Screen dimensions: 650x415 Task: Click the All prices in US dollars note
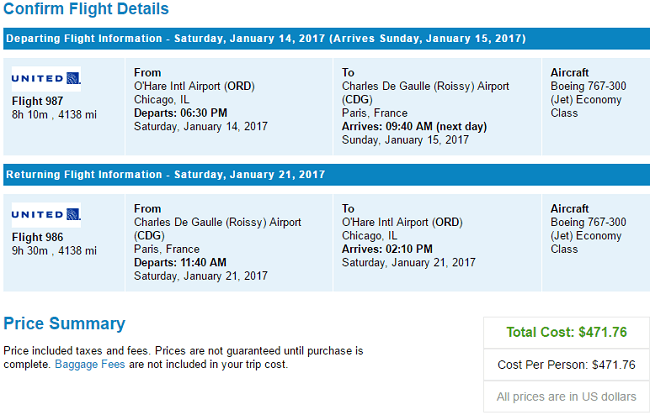566,397
